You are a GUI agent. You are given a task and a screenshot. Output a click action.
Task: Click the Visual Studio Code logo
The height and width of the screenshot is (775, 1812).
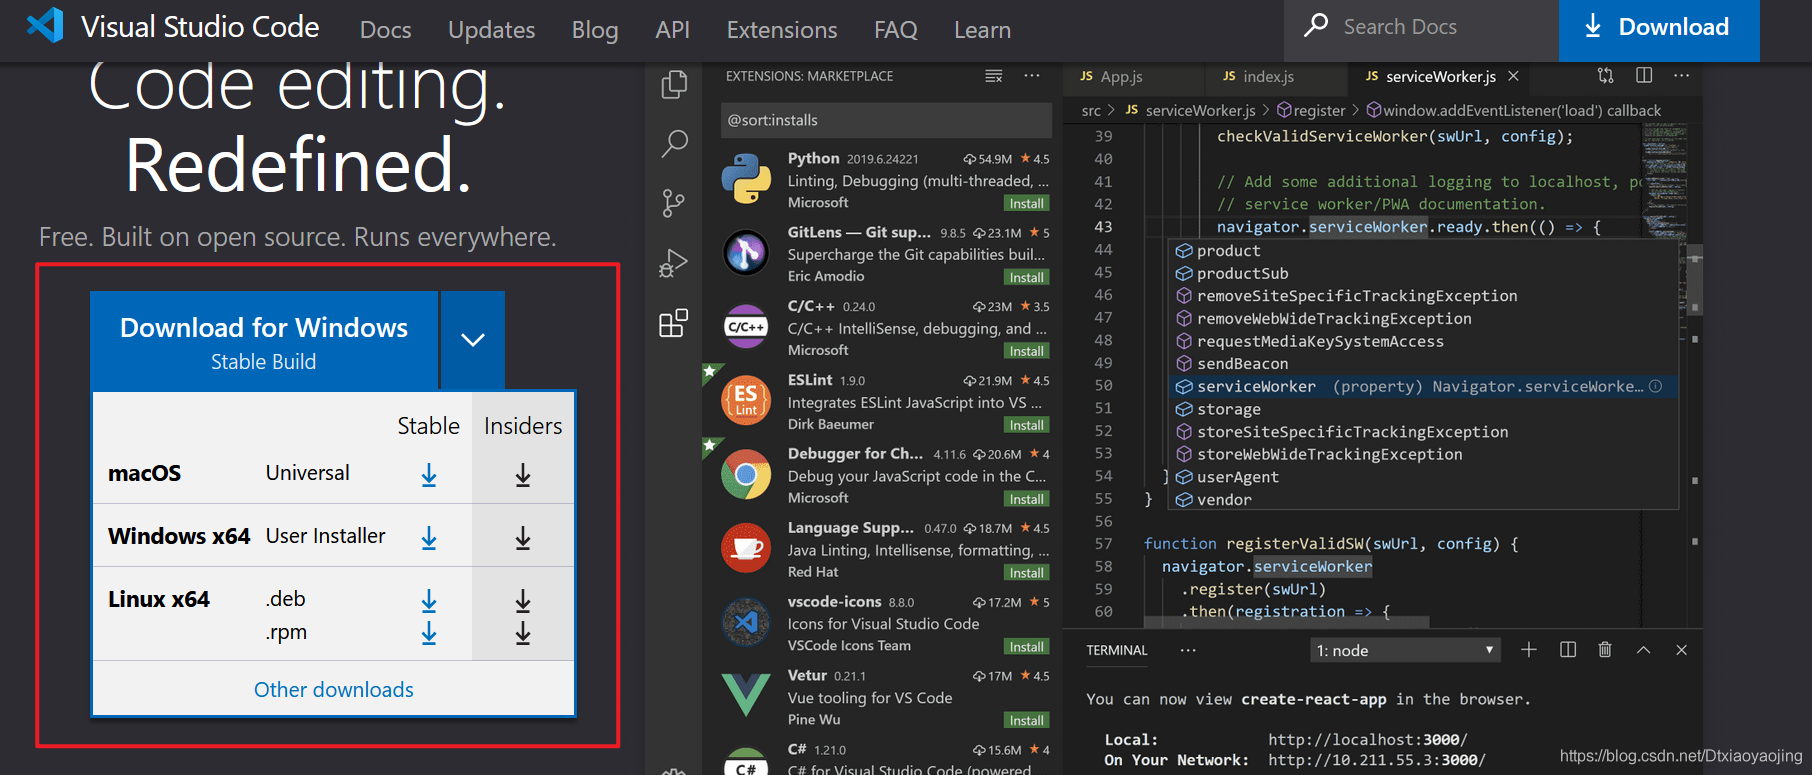tap(45, 25)
